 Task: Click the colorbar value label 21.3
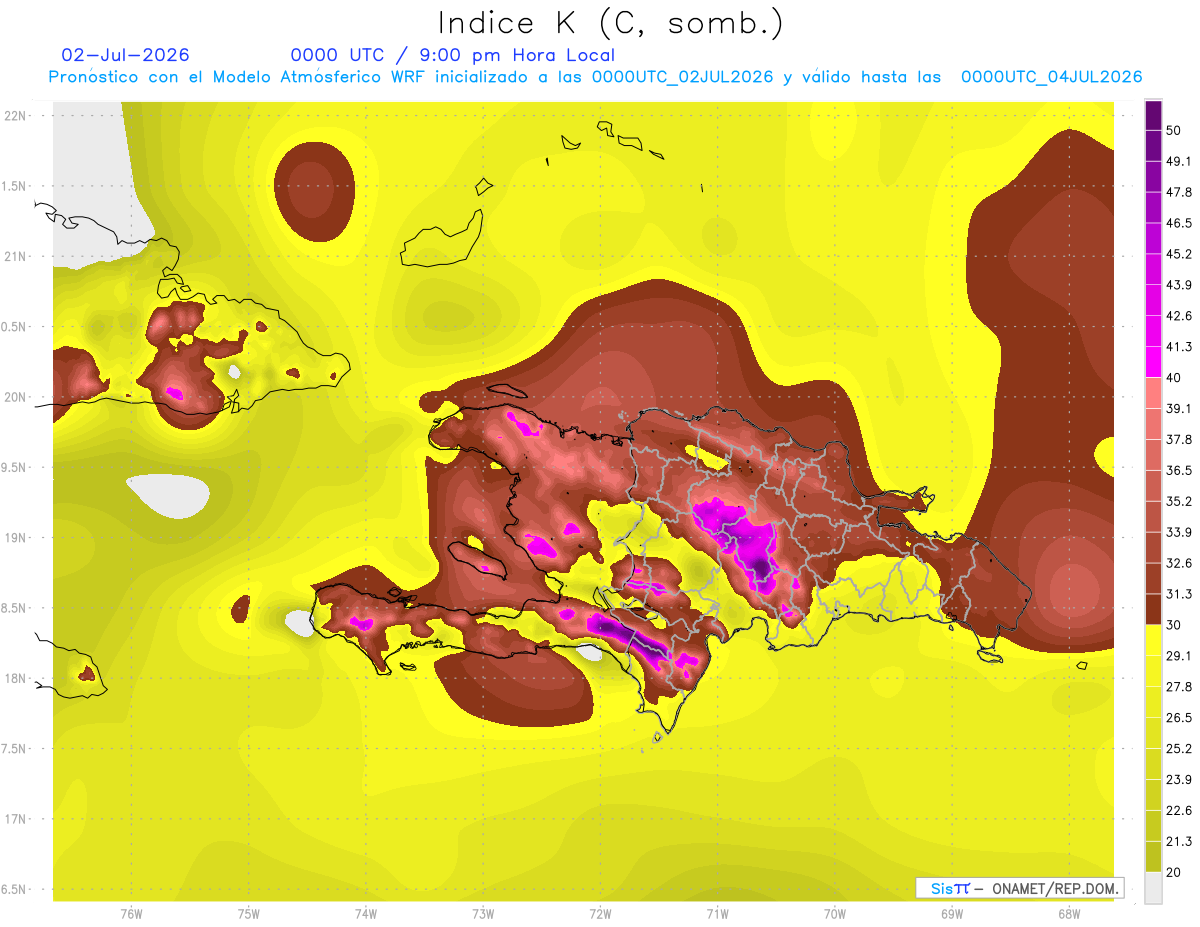click(x=1179, y=841)
